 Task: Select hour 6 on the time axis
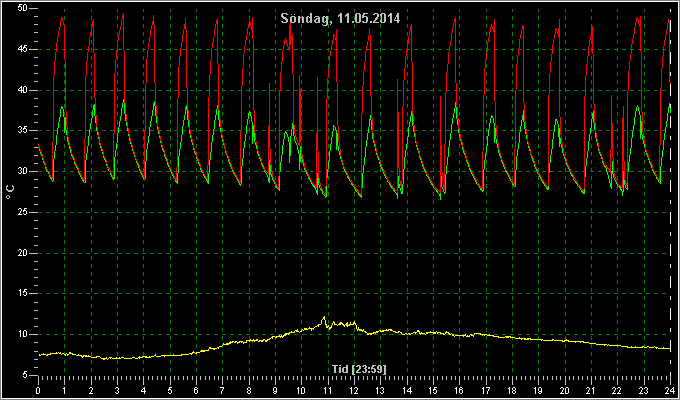pyautogui.click(x=196, y=389)
